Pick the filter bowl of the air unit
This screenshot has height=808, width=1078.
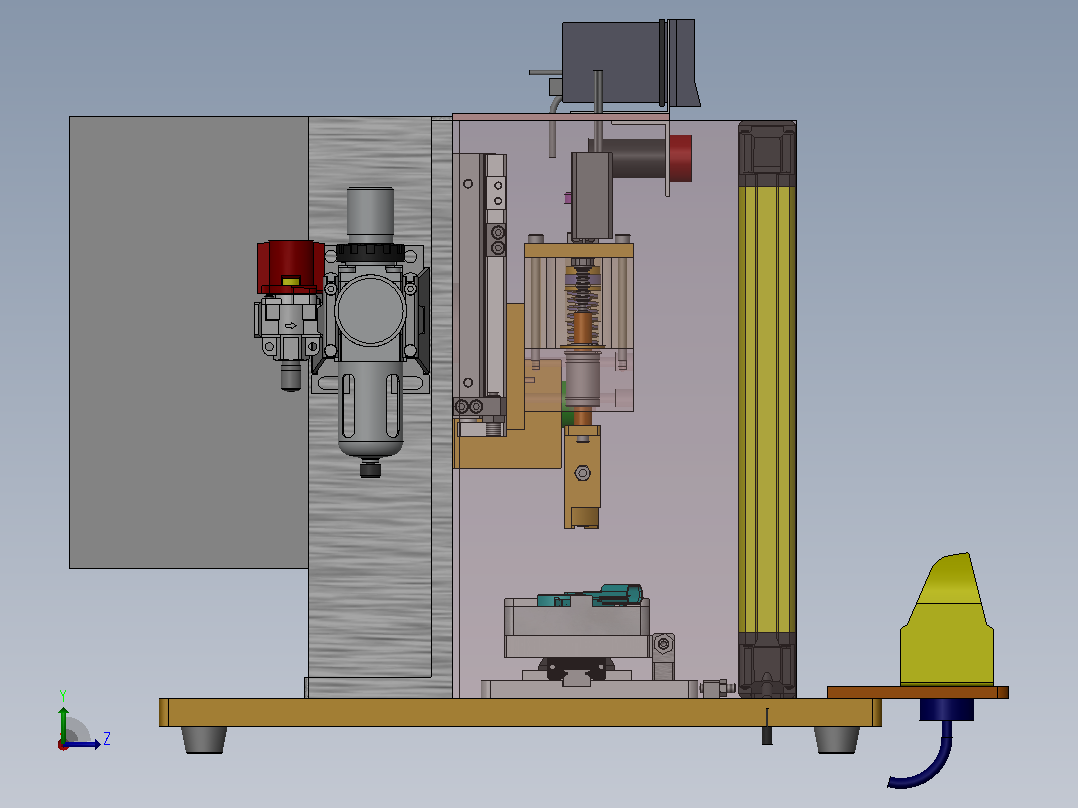[x=370, y=411]
